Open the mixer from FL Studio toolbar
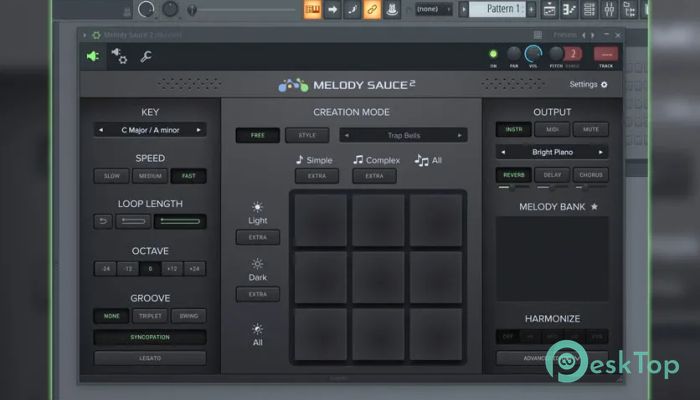Image resolution: width=700 pixels, height=400 pixels. pos(609,9)
